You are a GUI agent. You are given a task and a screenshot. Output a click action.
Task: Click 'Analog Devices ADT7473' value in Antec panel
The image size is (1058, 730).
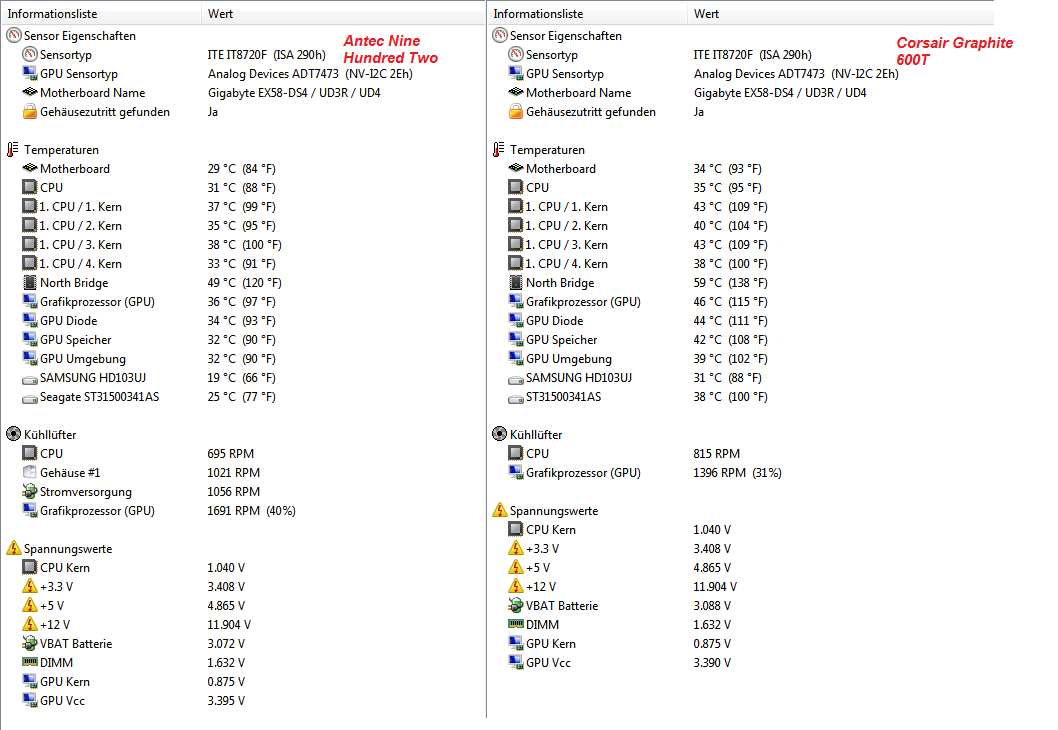pyautogui.click(x=273, y=74)
